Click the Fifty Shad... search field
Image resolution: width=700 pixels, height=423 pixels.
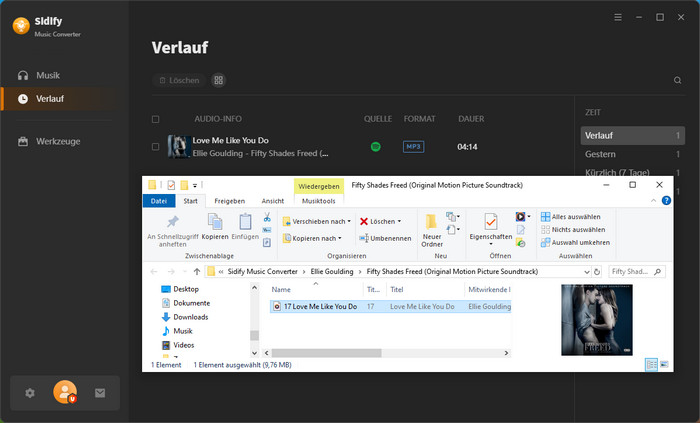point(636,271)
